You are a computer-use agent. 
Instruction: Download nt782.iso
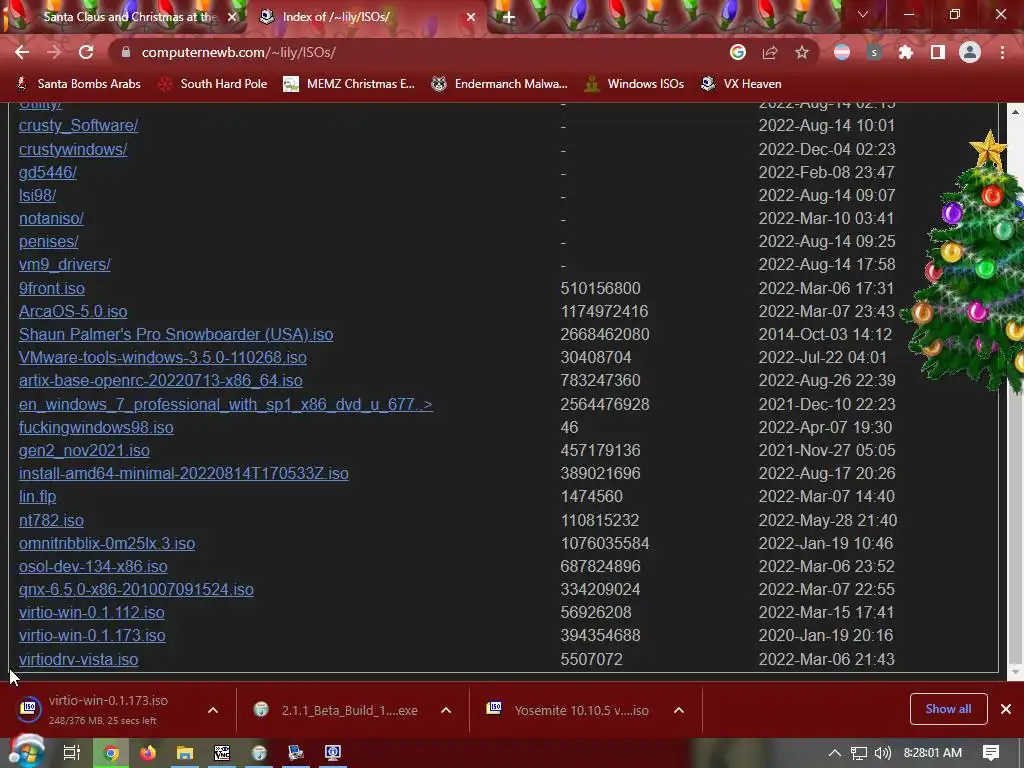[51, 520]
